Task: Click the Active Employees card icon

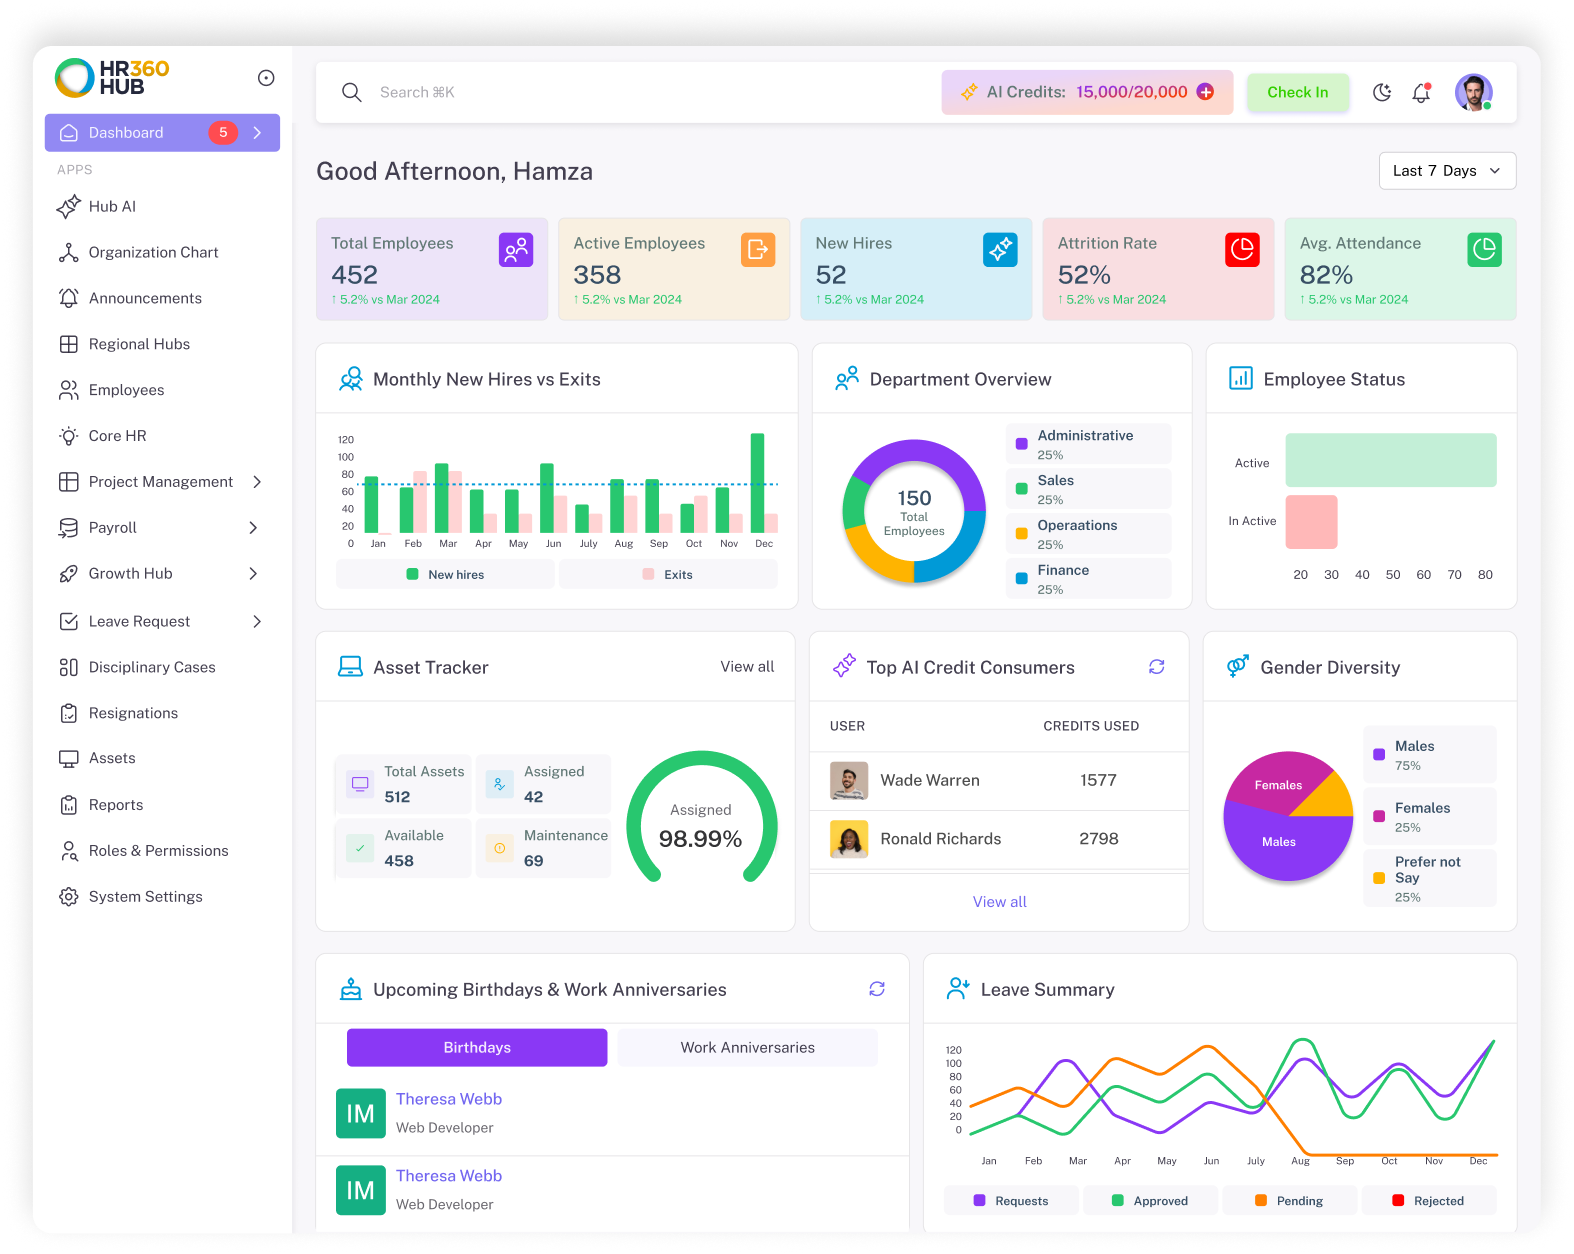Action: [x=758, y=250]
